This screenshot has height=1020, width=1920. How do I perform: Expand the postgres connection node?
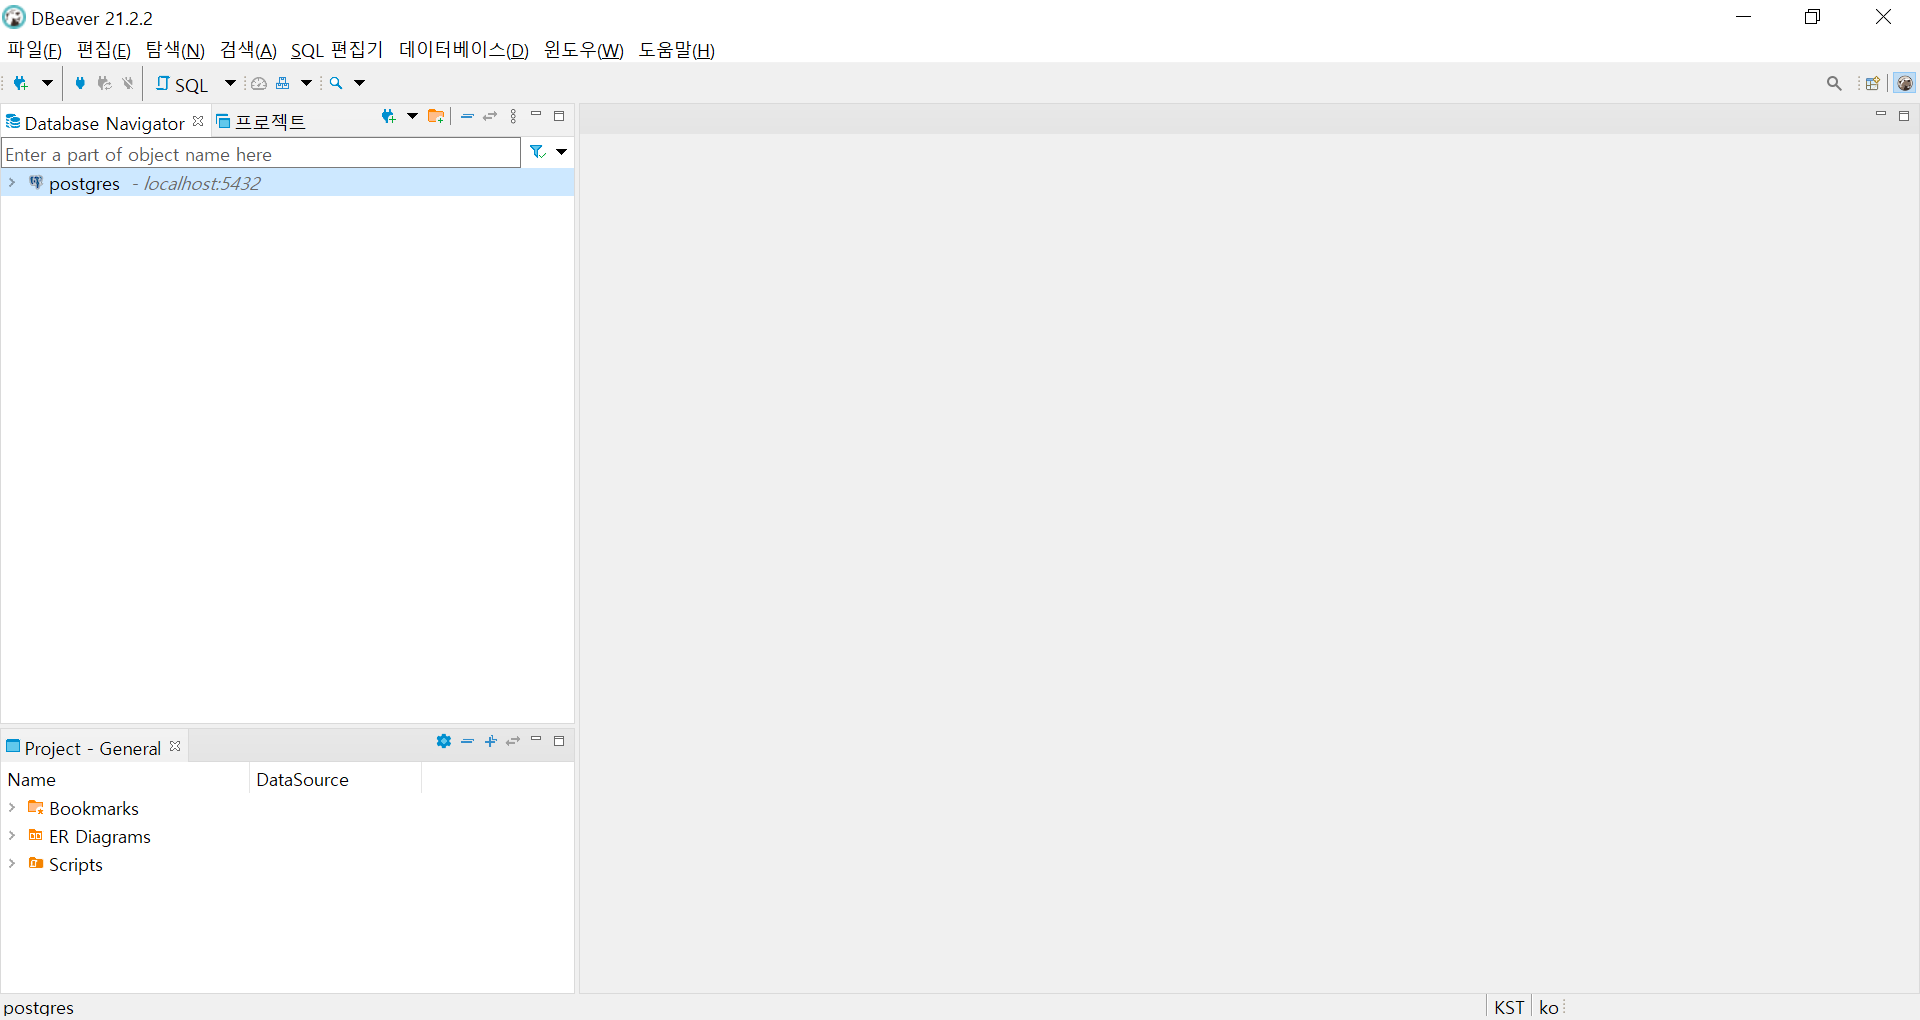pyautogui.click(x=12, y=183)
